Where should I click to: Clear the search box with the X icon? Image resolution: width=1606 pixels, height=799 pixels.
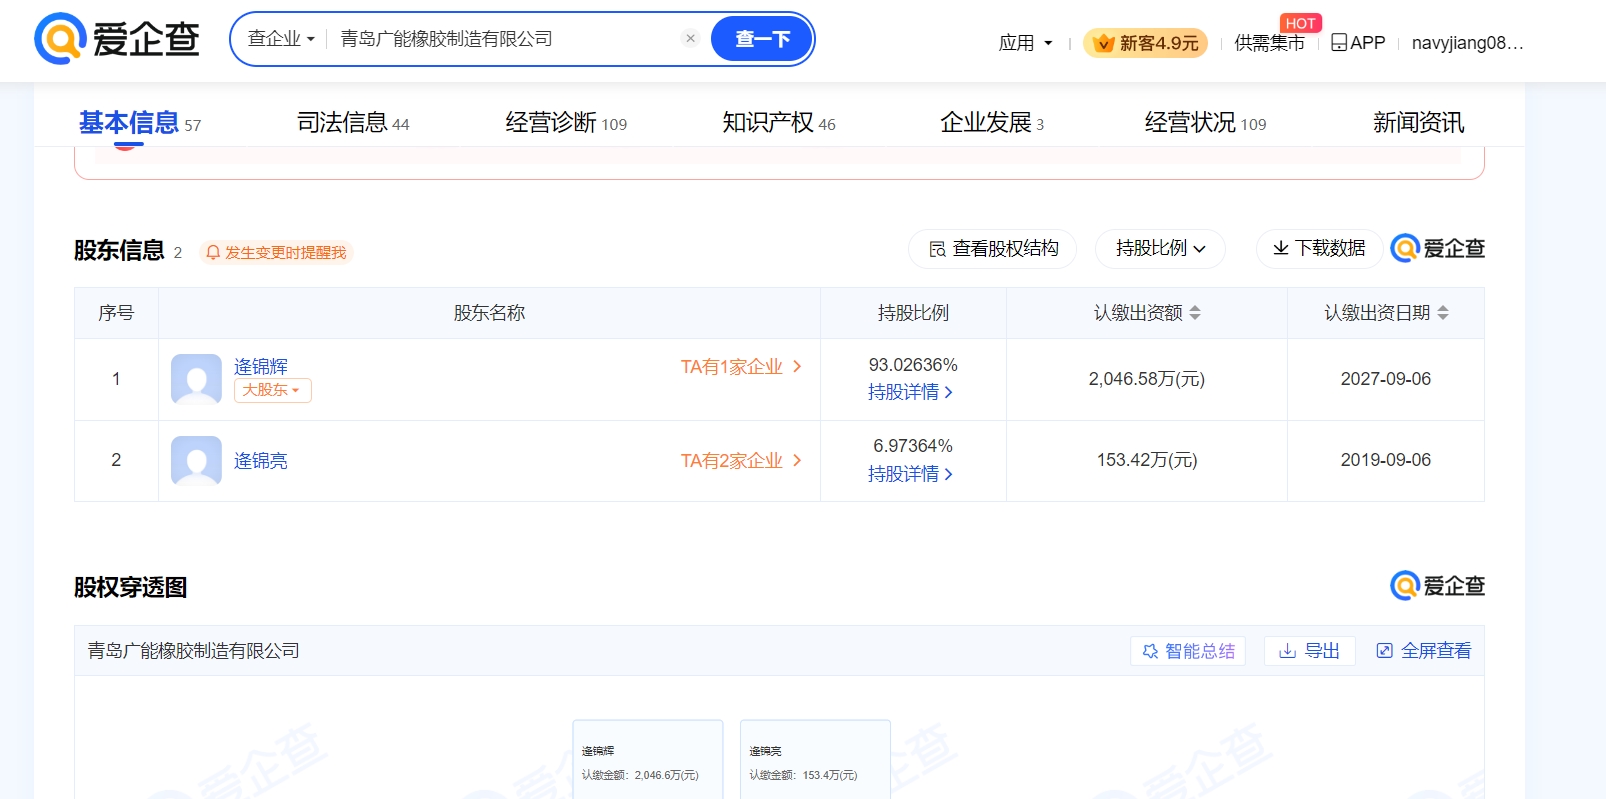[x=690, y=38]
